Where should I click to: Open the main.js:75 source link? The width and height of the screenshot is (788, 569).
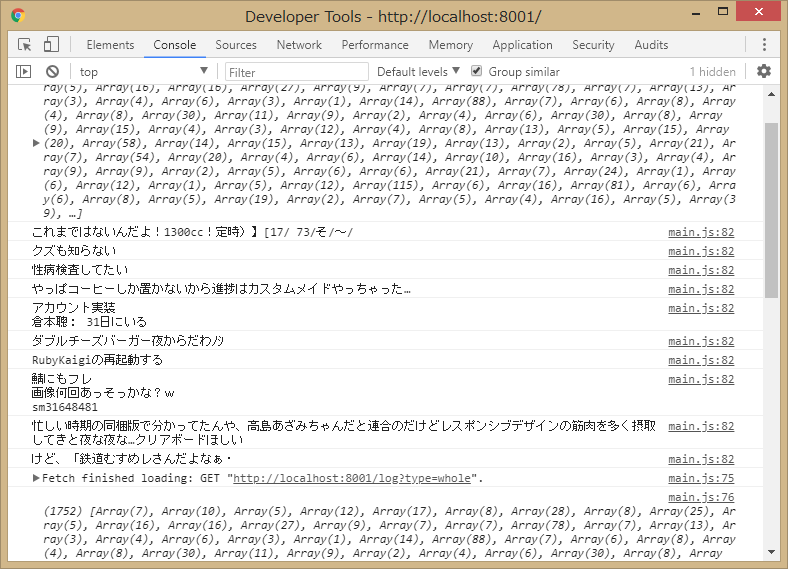pos(701,478)
